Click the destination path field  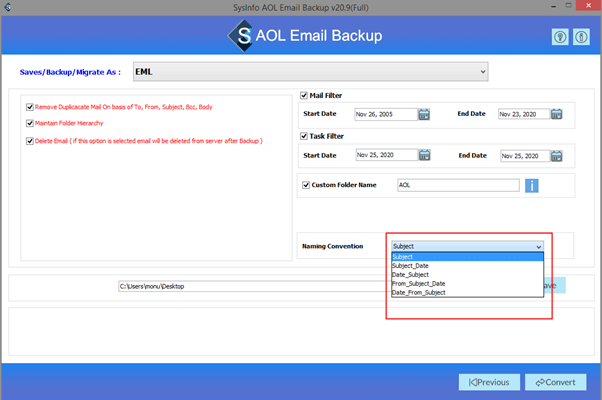tap(253, 286)
